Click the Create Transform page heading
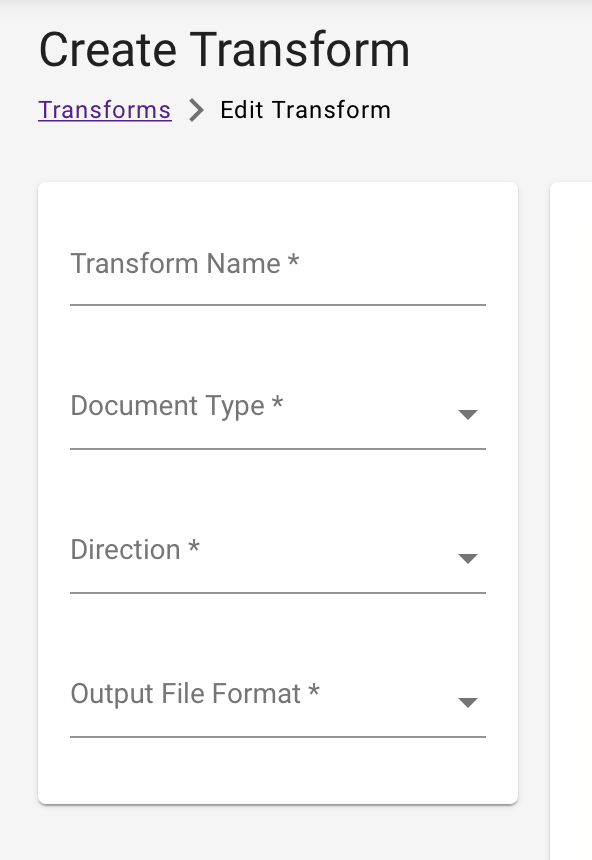 click(x=223, y=50)
